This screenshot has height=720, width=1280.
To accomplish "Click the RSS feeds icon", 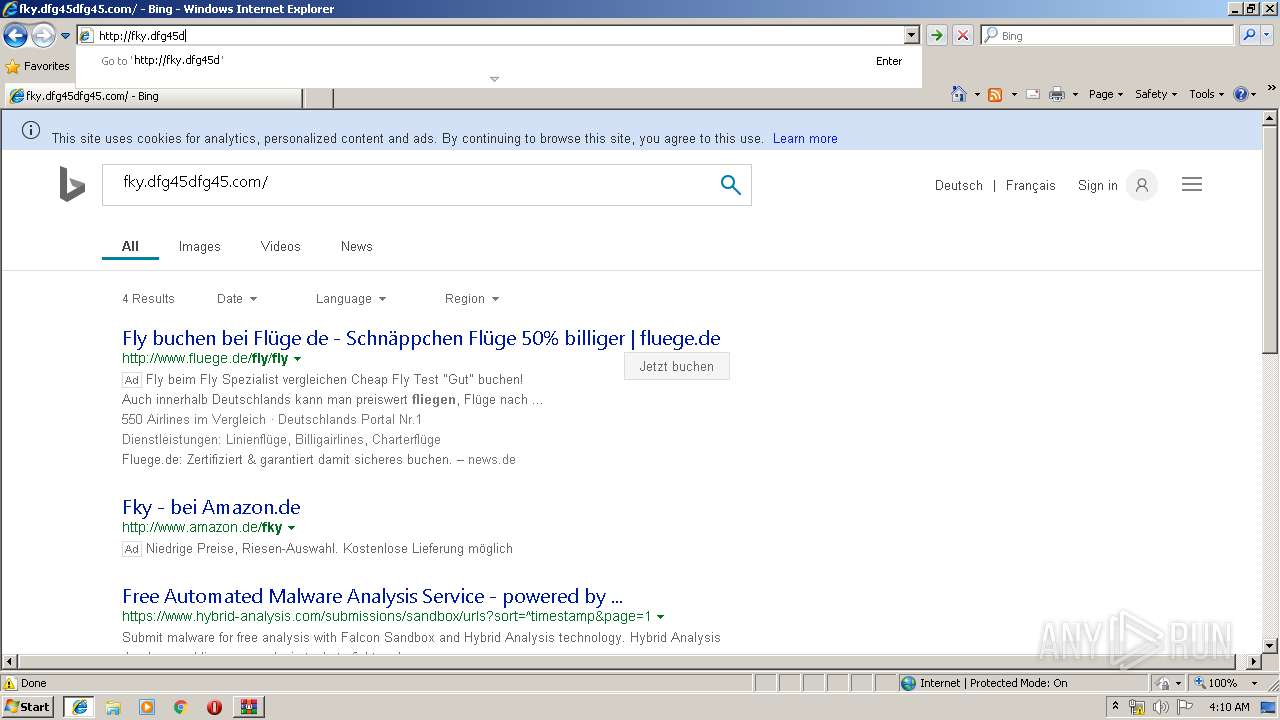I will (995, 94).
